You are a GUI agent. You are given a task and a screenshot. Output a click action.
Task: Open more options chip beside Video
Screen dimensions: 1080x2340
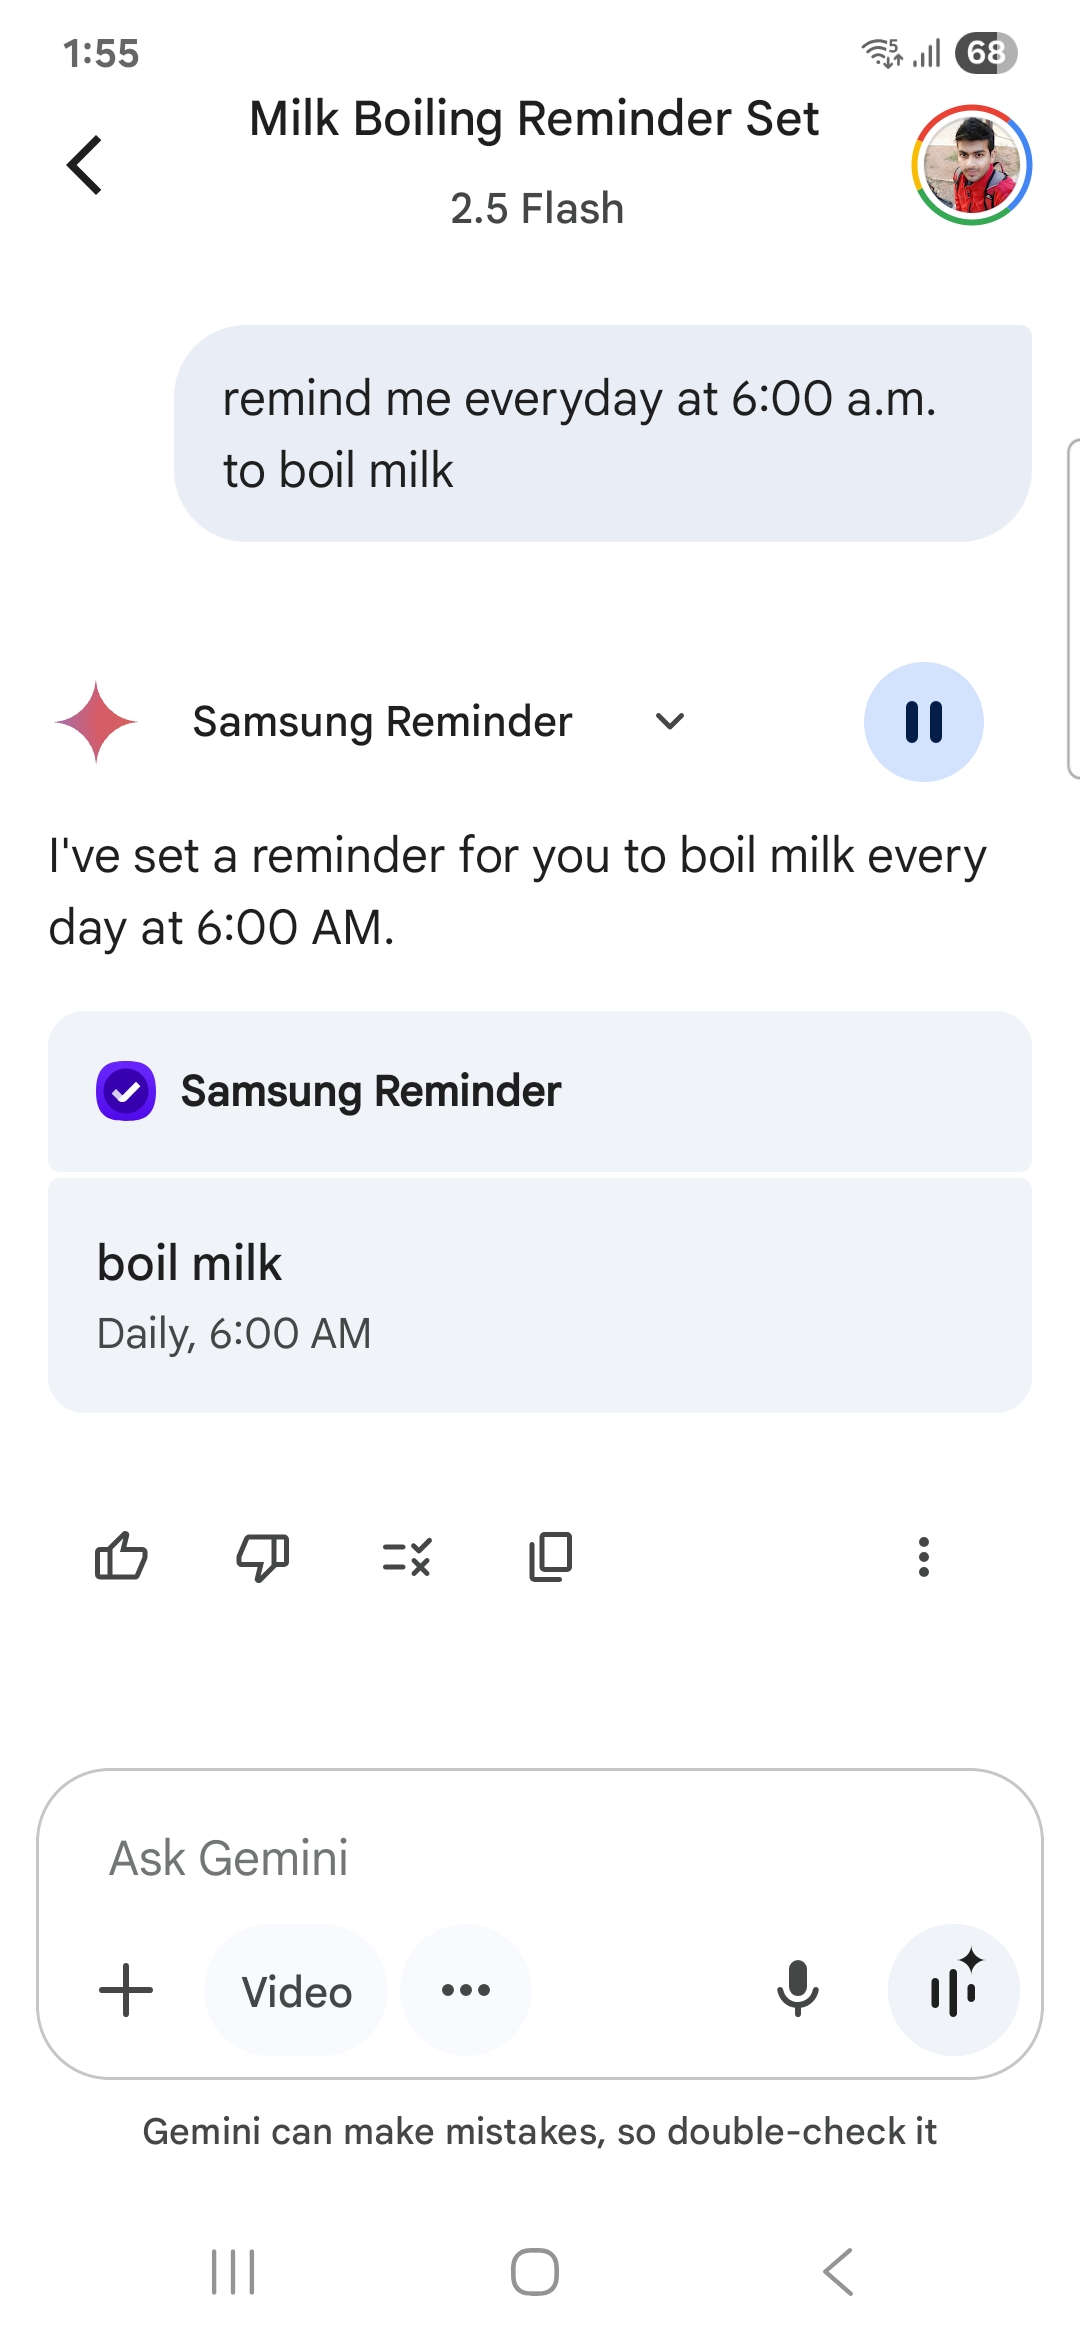[466, 1990]
